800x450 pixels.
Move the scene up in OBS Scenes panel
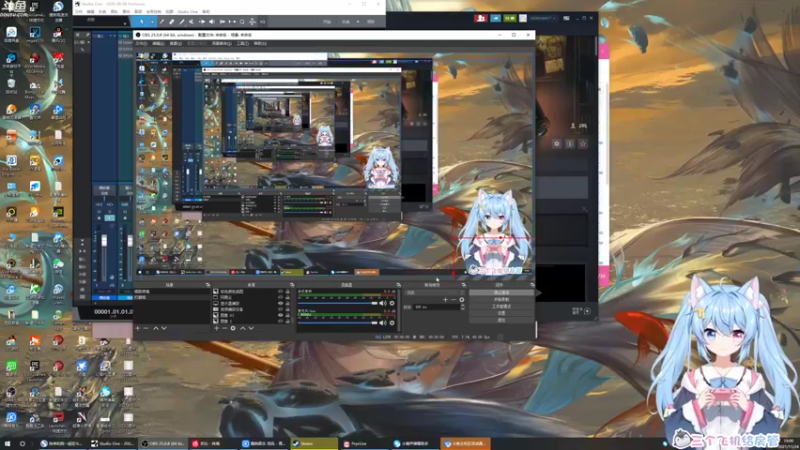tap(156, 328)
